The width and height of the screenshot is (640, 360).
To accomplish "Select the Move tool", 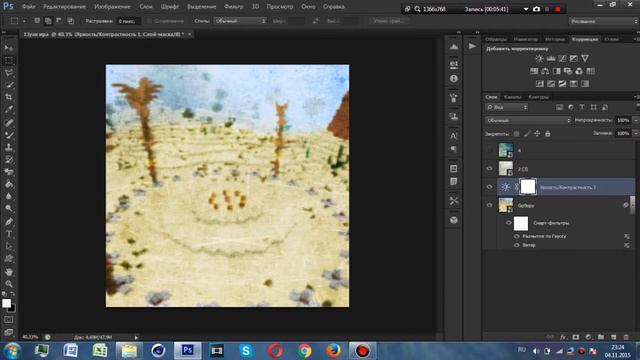I will coord(9,48).
